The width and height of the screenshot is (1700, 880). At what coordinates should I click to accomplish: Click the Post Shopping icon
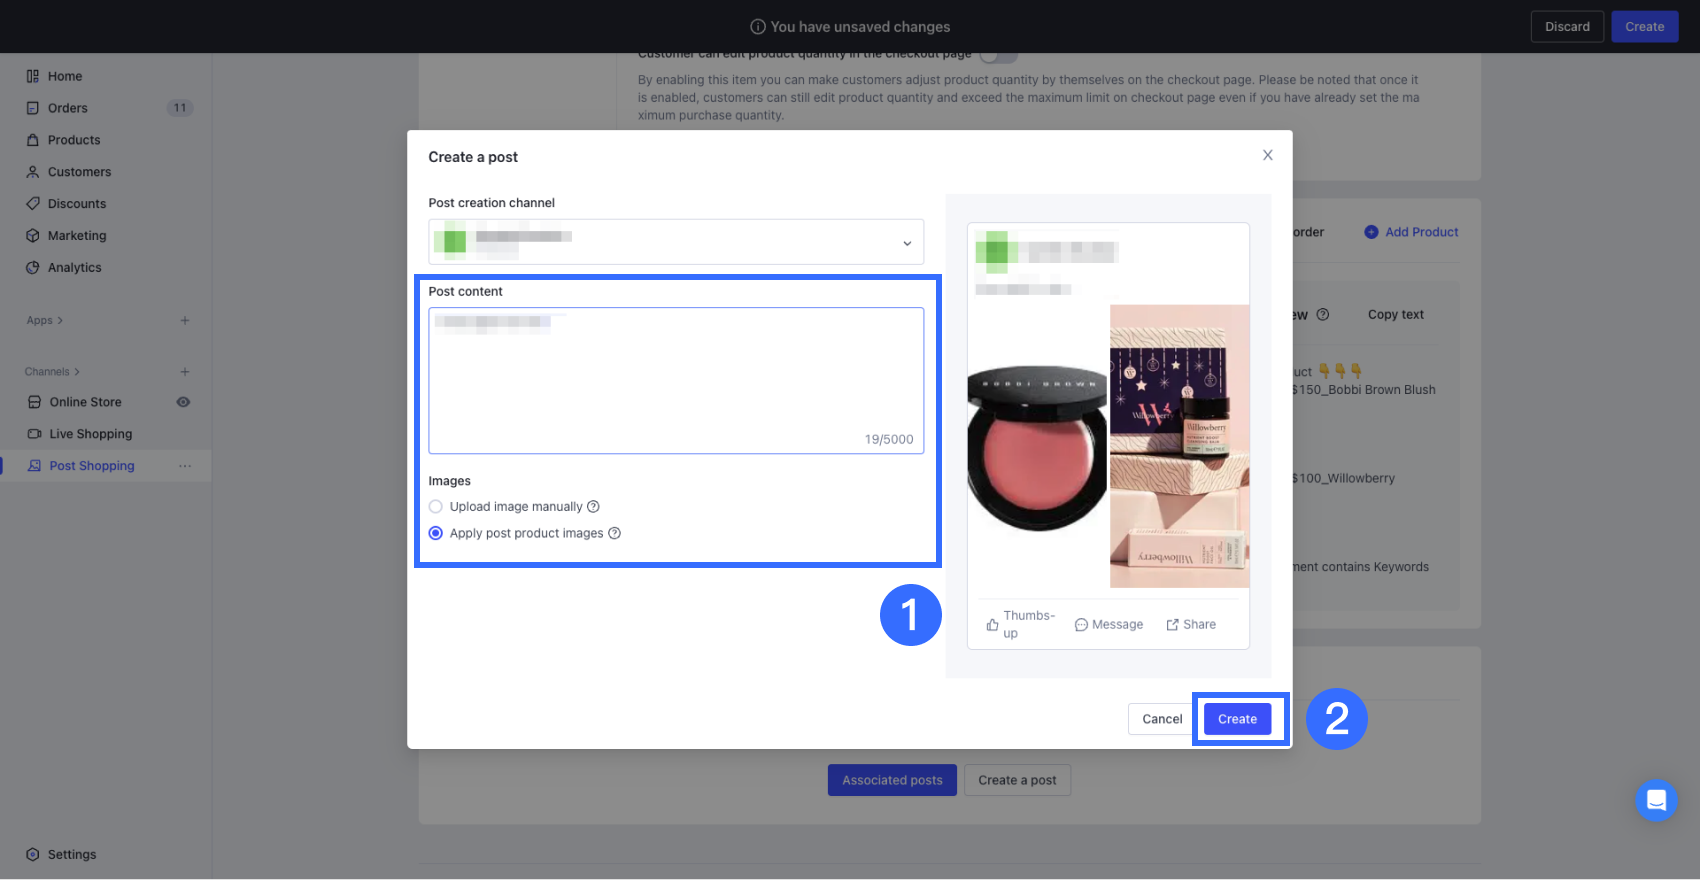[35, 466]
